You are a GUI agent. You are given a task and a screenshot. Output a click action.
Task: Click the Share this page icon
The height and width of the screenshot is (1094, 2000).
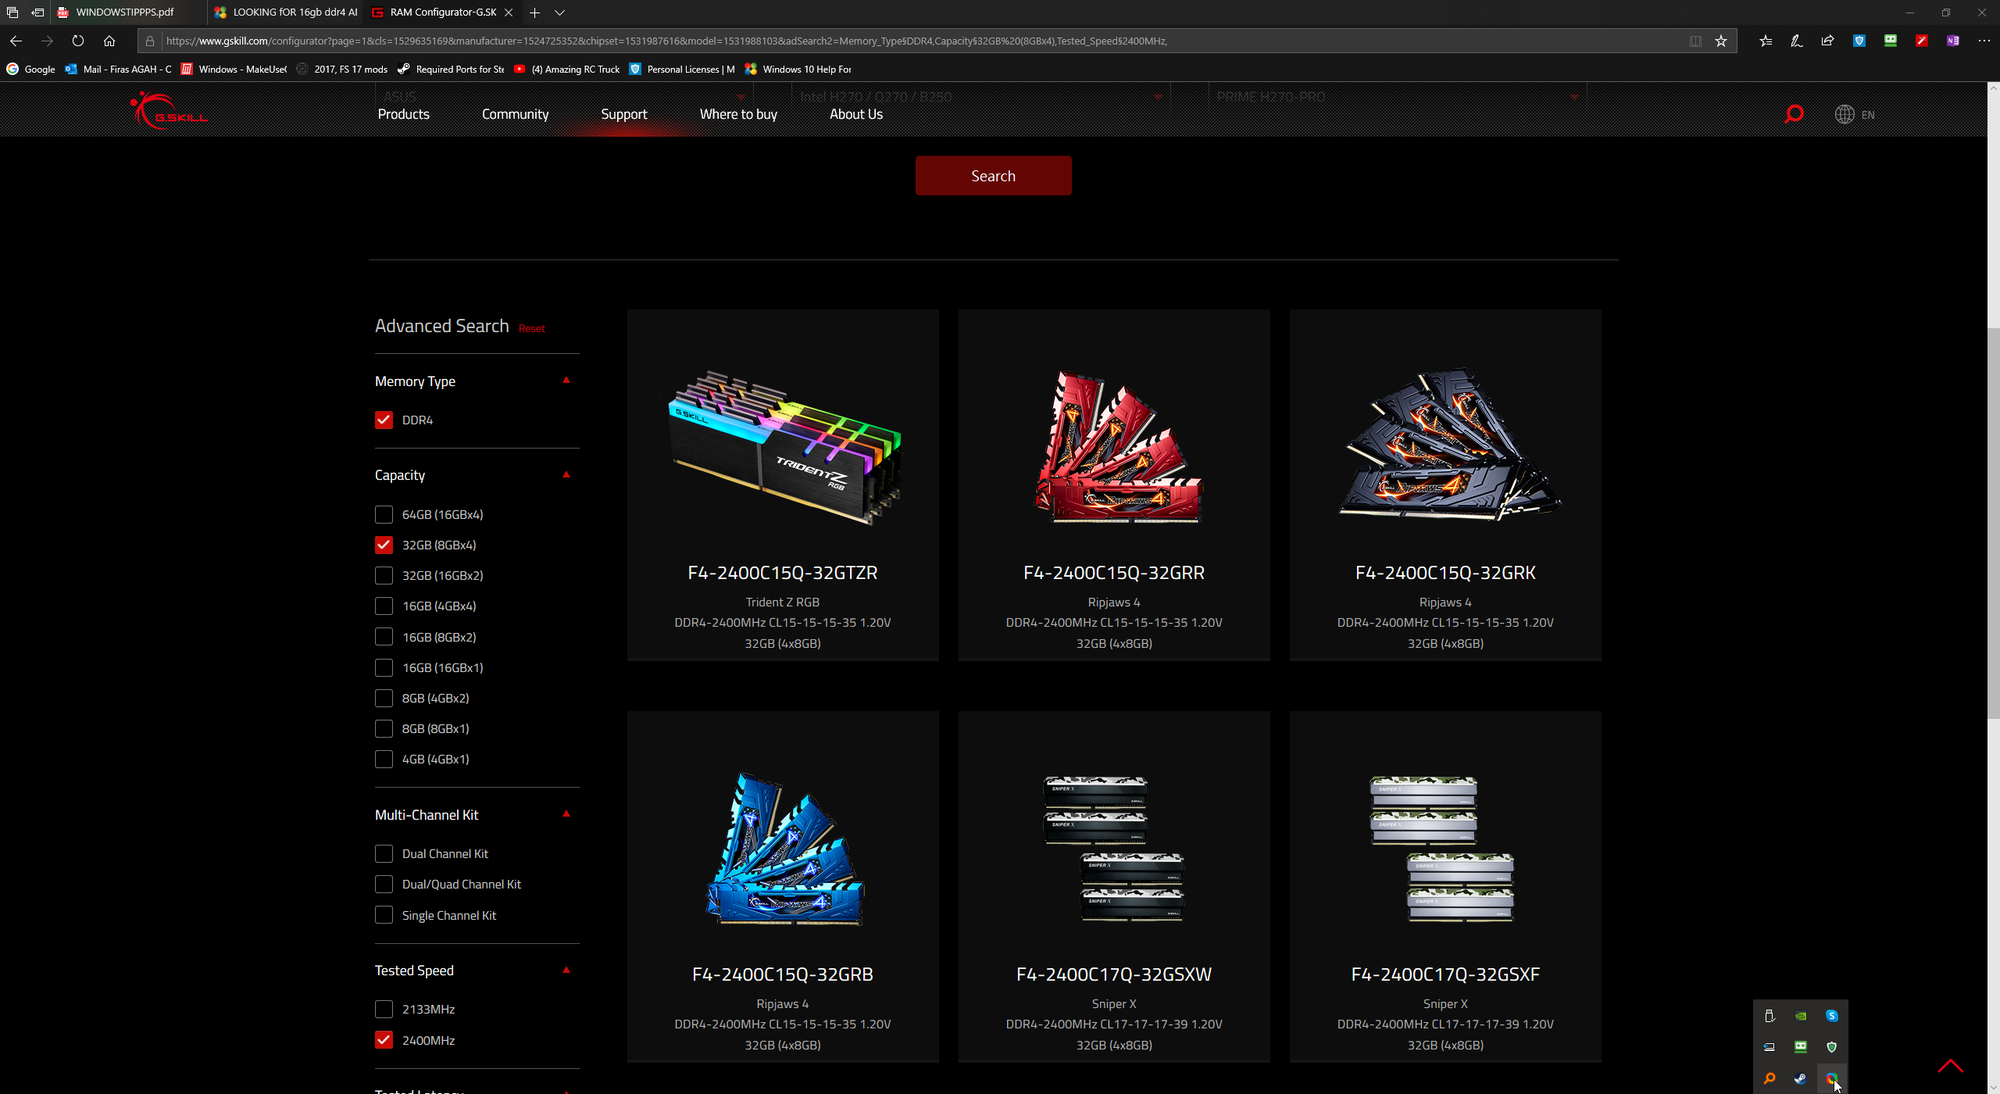click(1827, 41)
